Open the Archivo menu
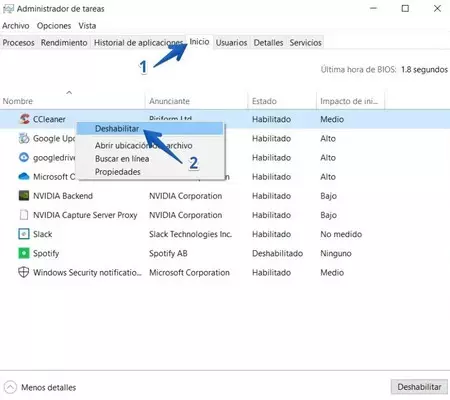 (16, 26)
